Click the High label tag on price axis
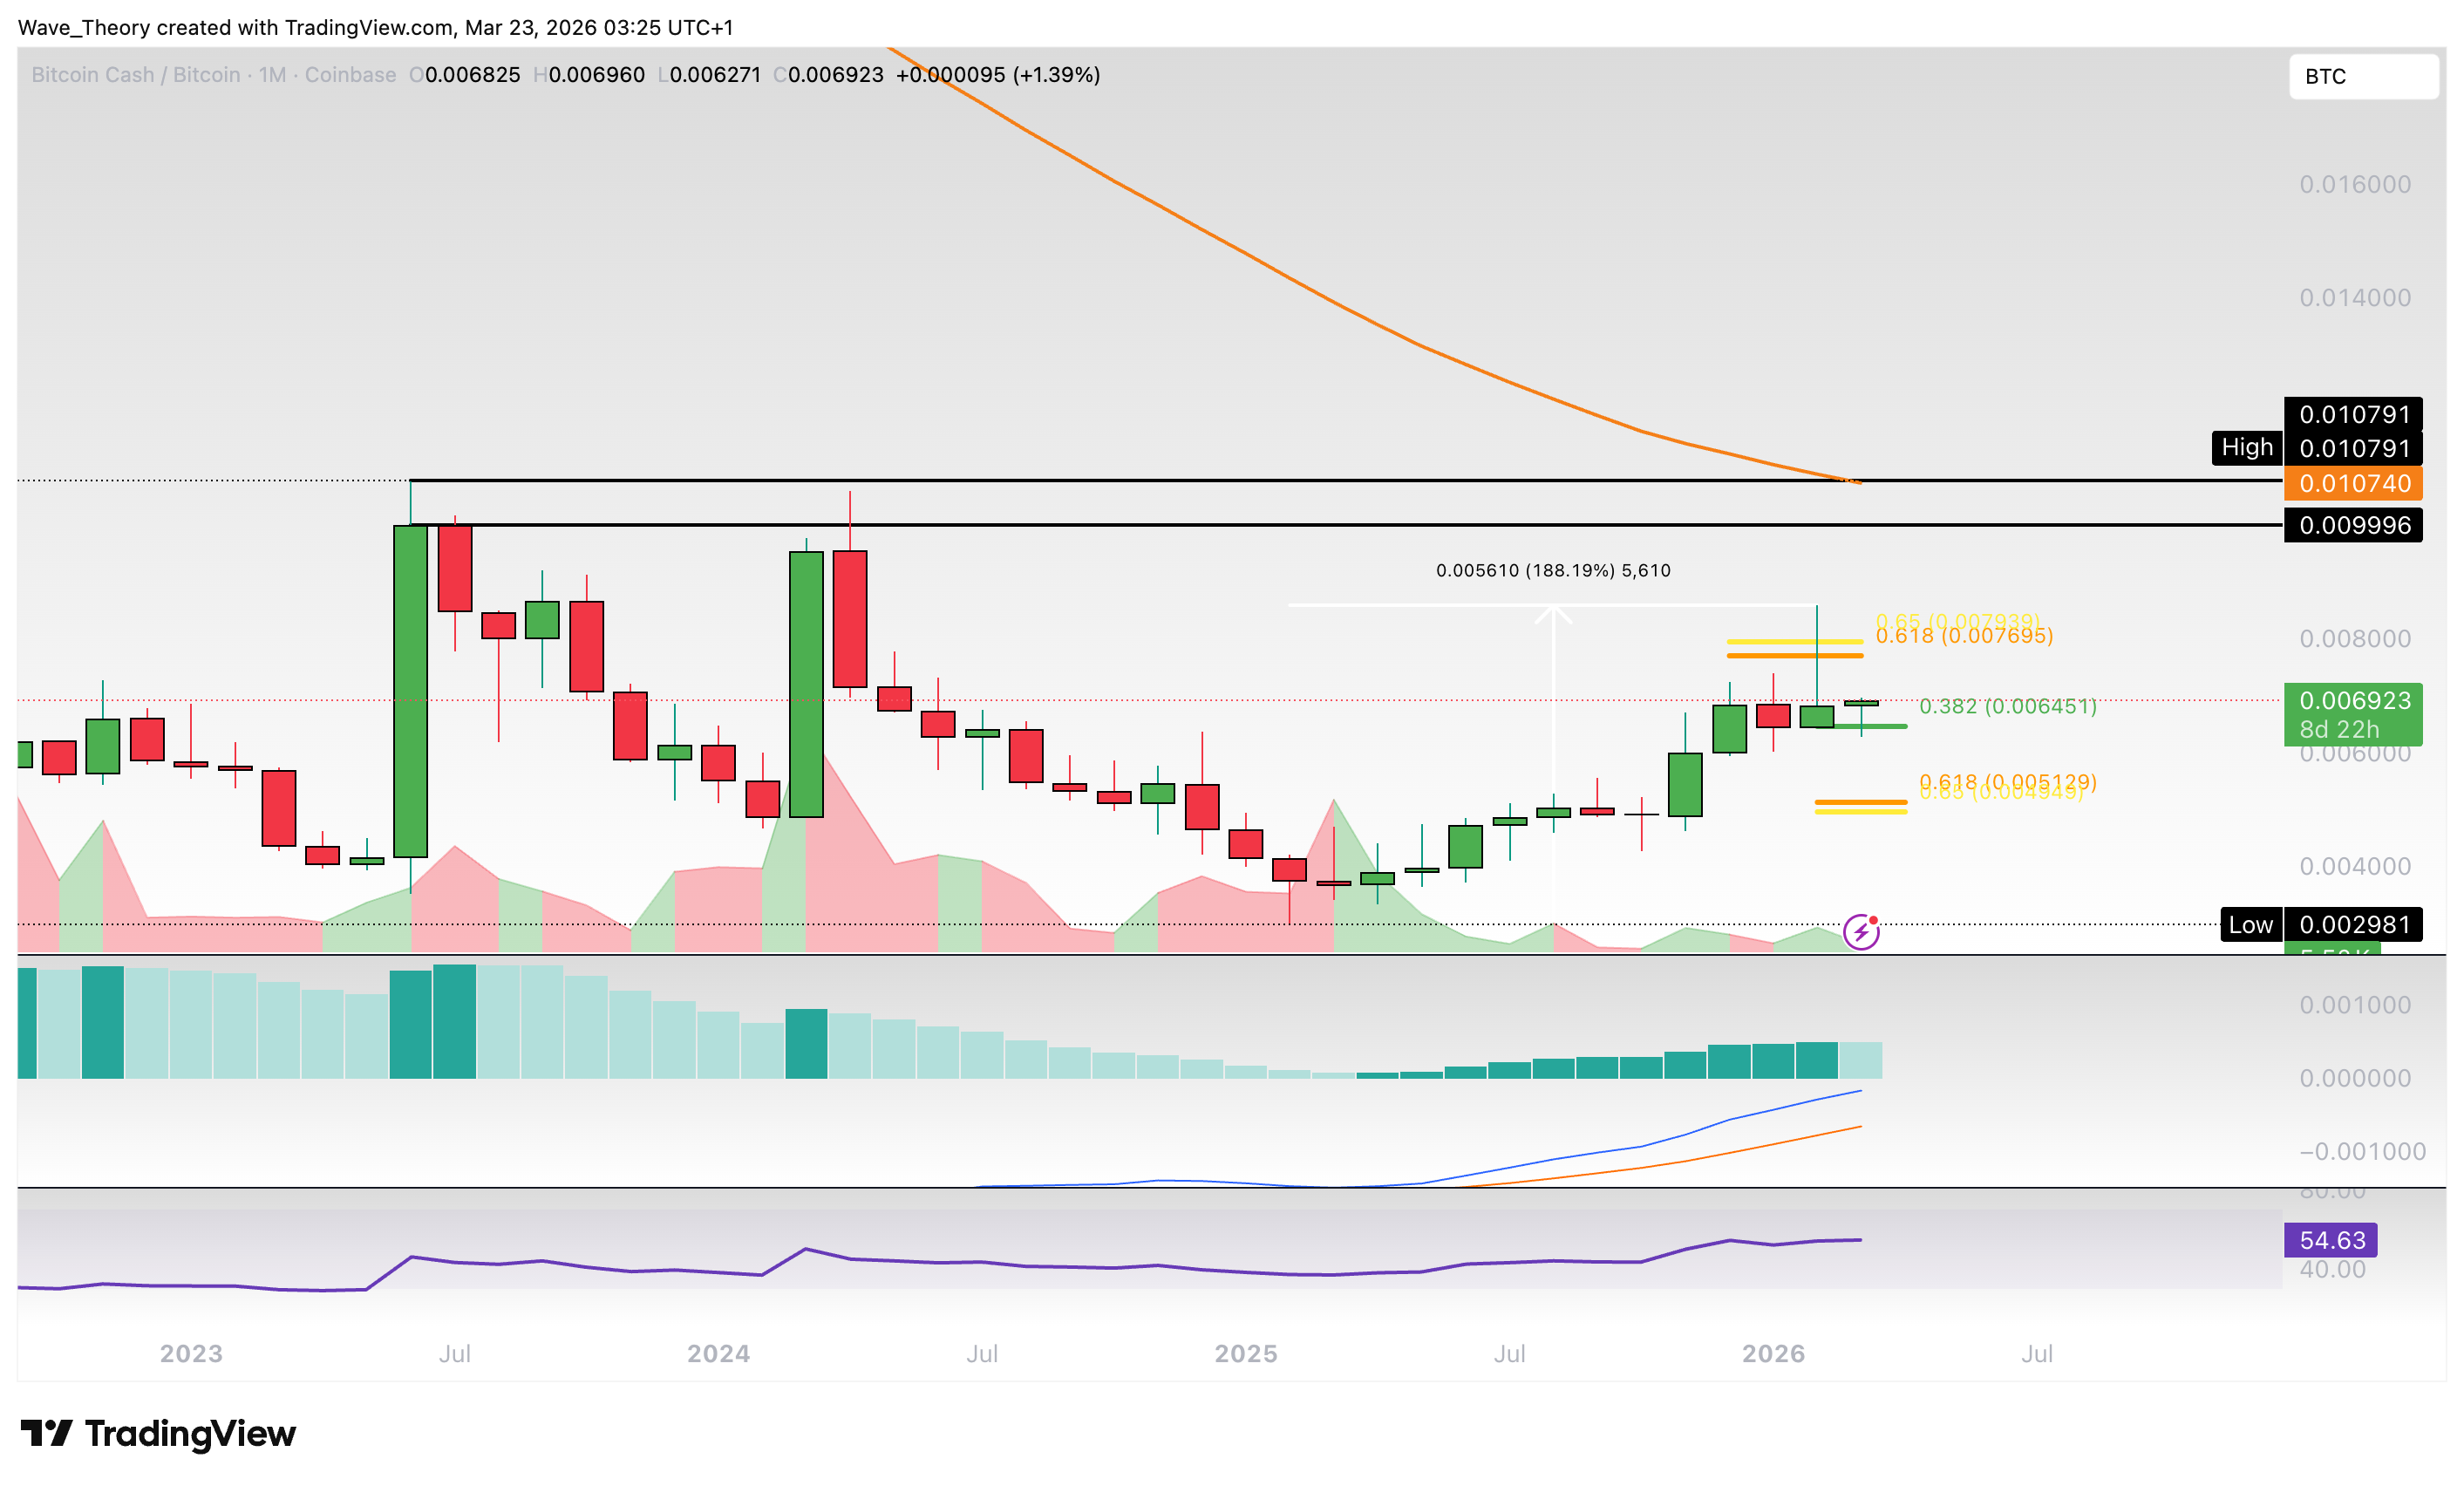The image size is (2464, 1486). (x=2246, y=448)
